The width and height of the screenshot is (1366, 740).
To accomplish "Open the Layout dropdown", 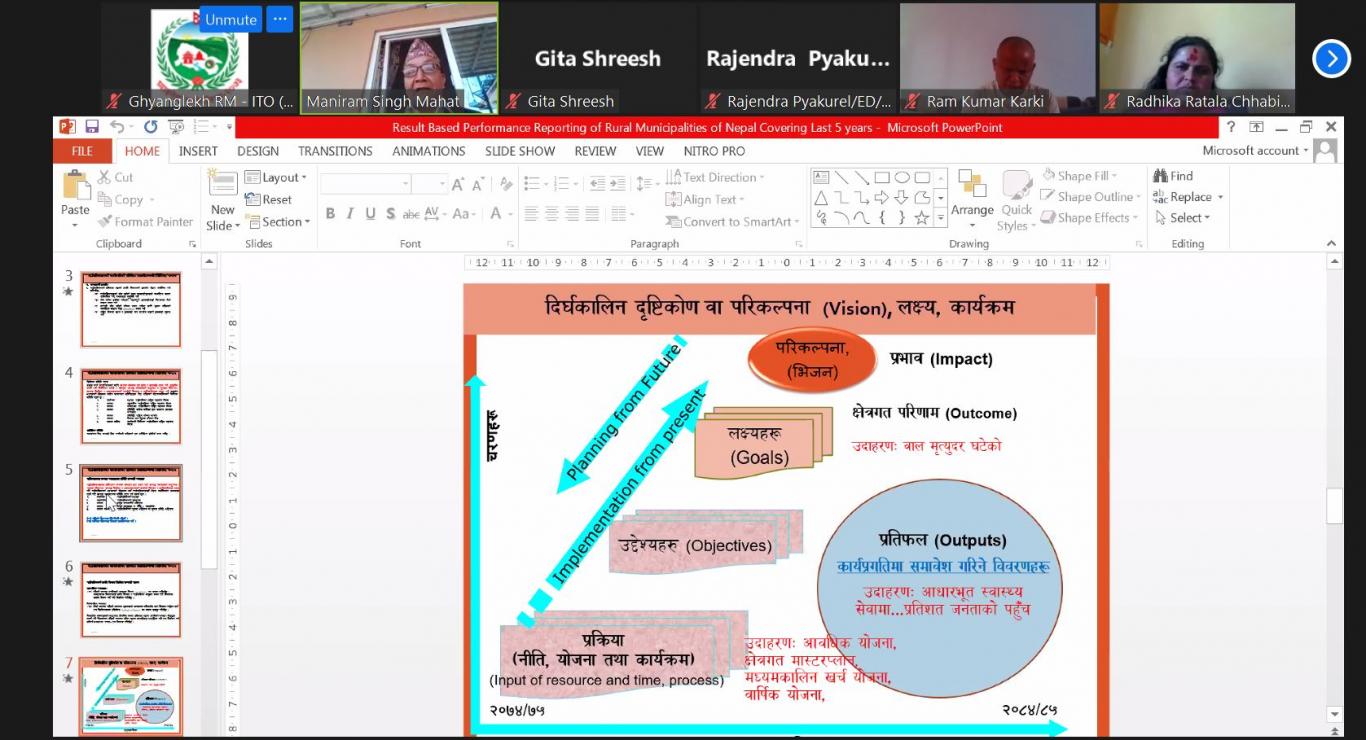I will pos(278,177).
